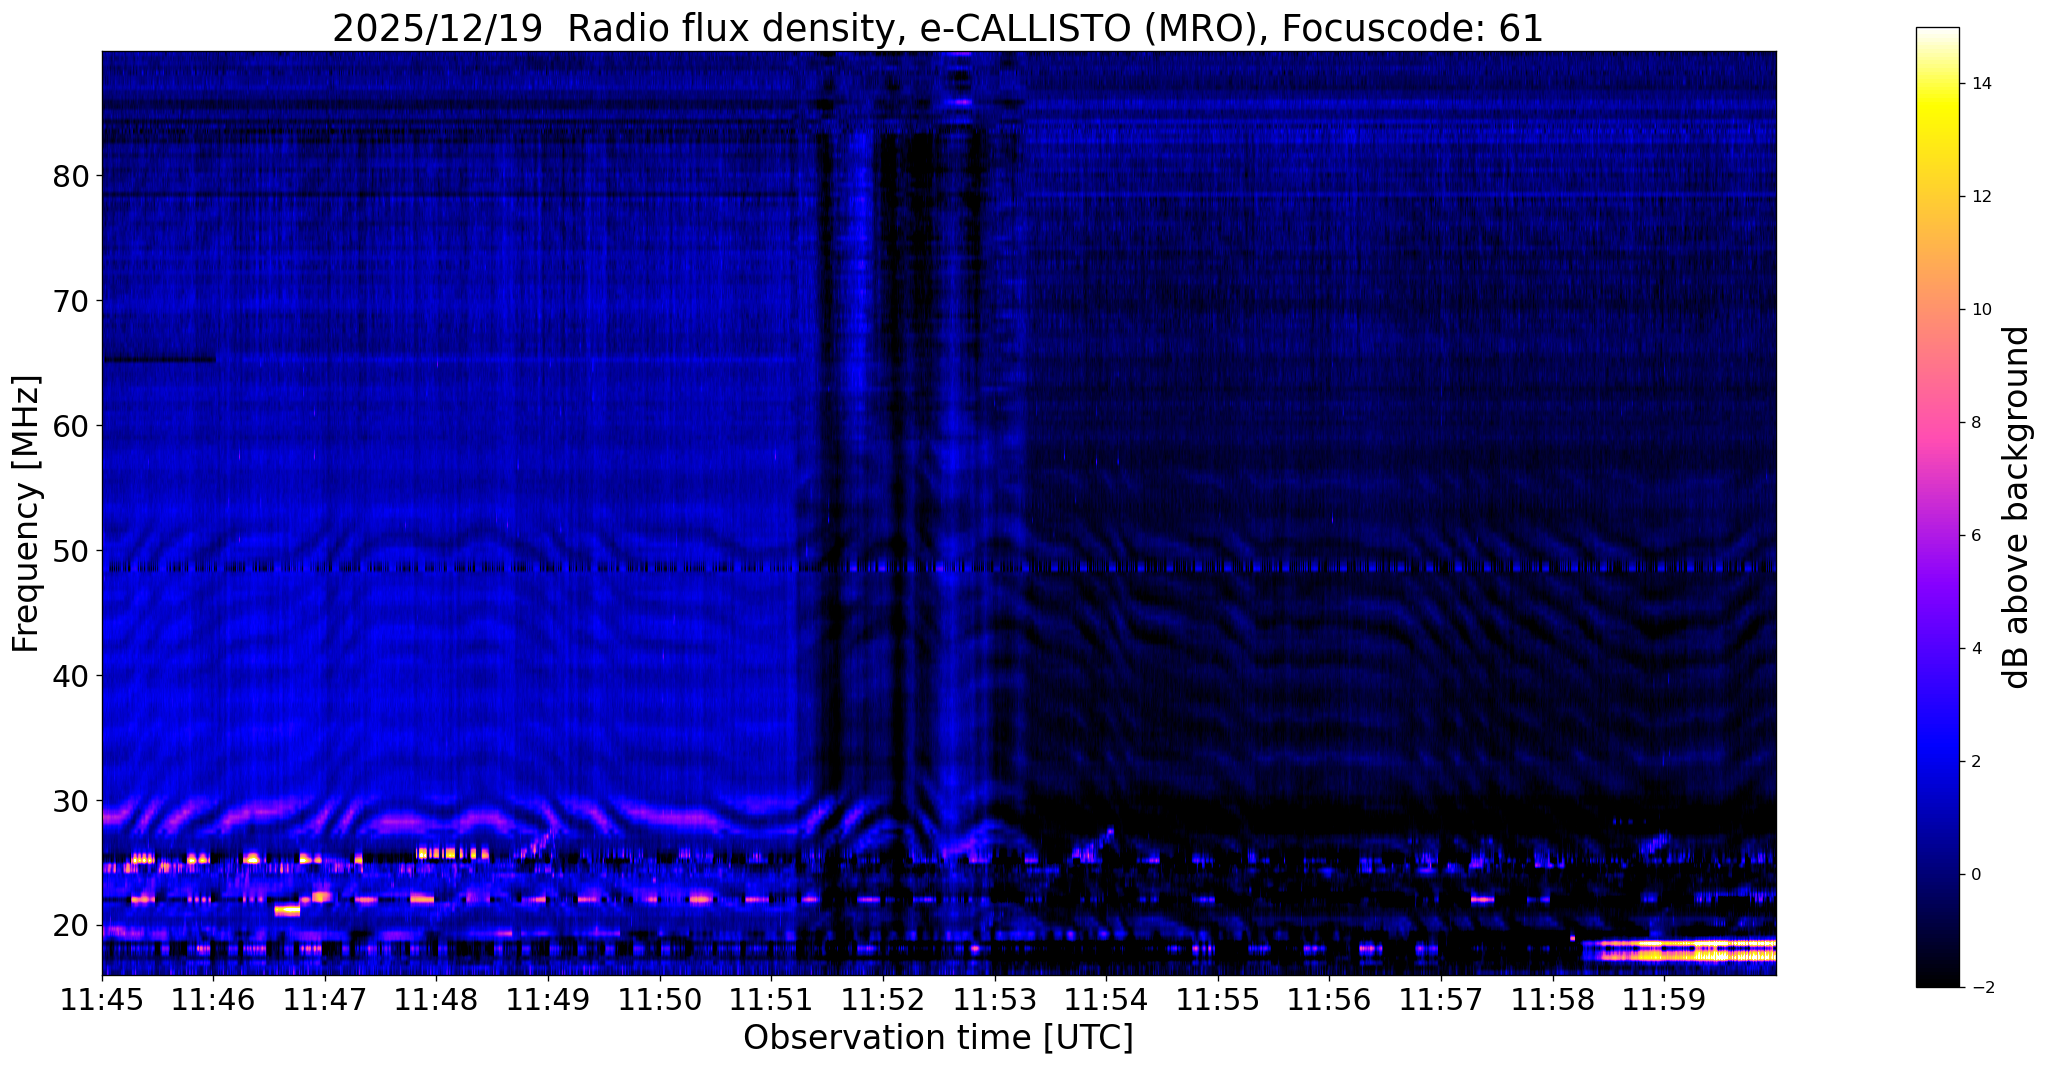Click the 80 MHz frequency tick label
This screenshot has width=2047, height=1067.
[x=70, y=176]
